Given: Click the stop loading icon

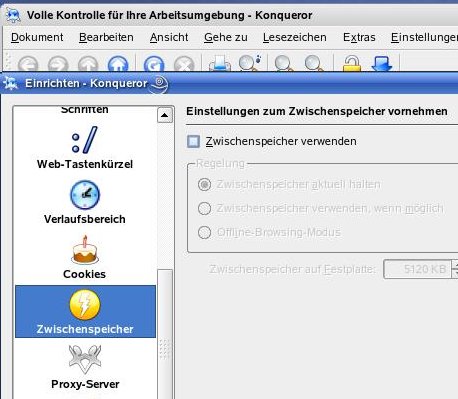Looking at the screenshot, I should tap(184, 63).
